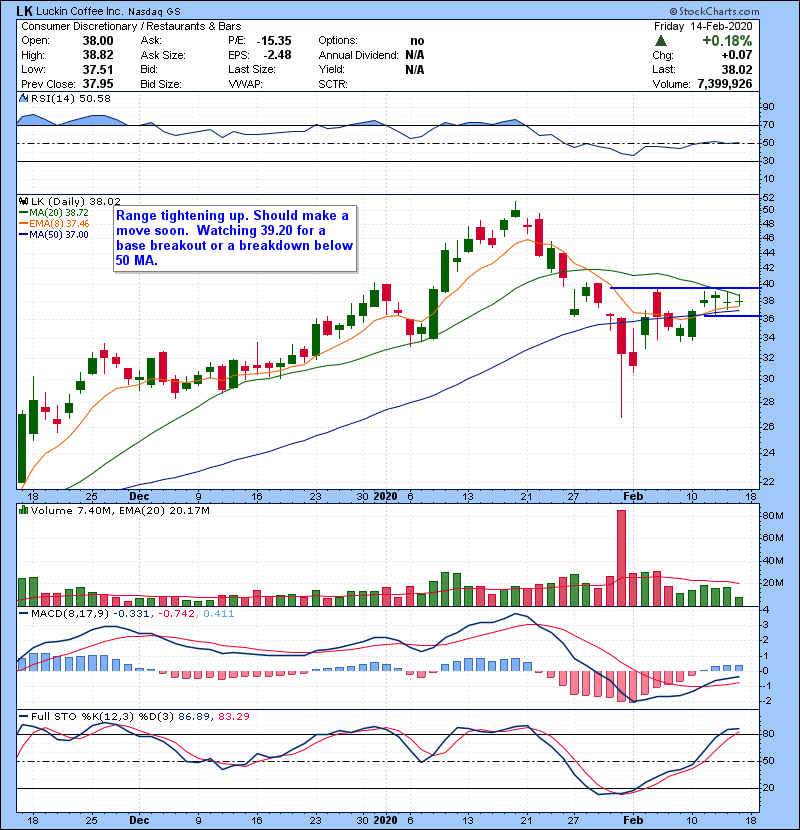Click the VWAP label

(245, 84)
